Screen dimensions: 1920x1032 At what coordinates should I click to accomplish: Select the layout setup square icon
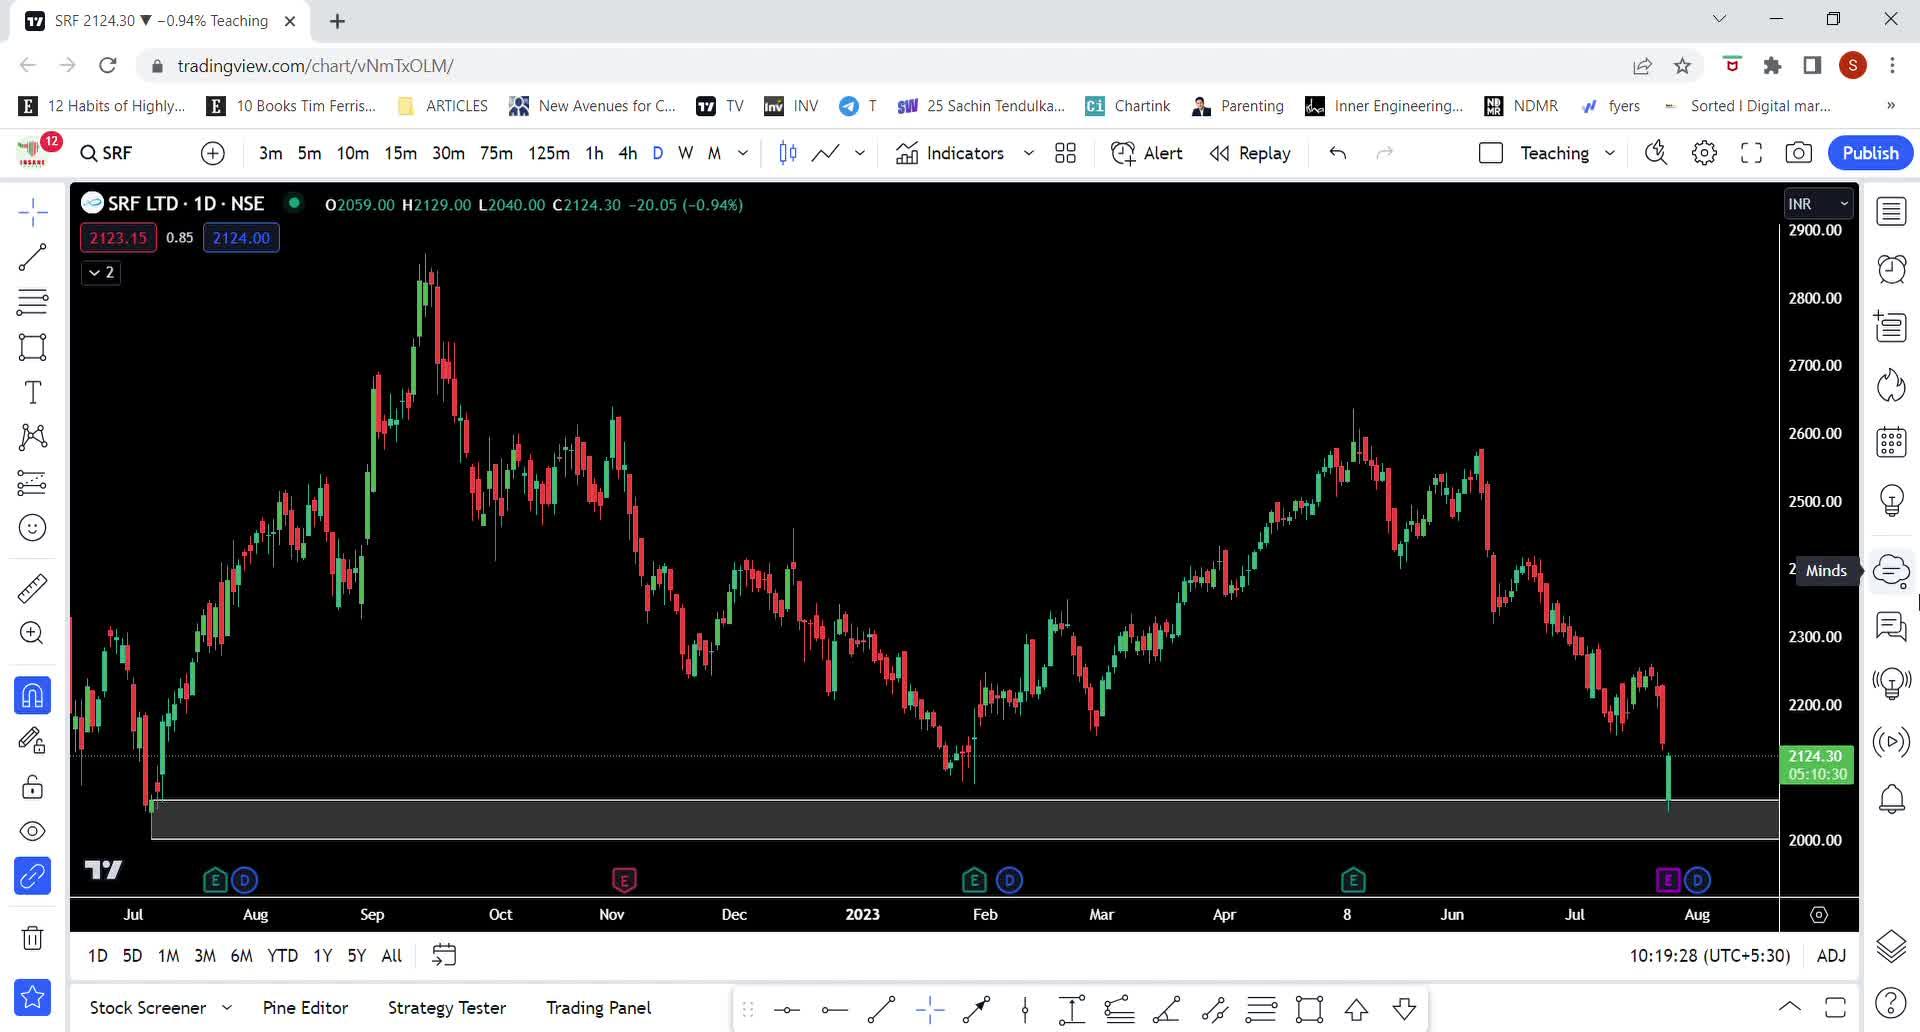(1491, 153)
